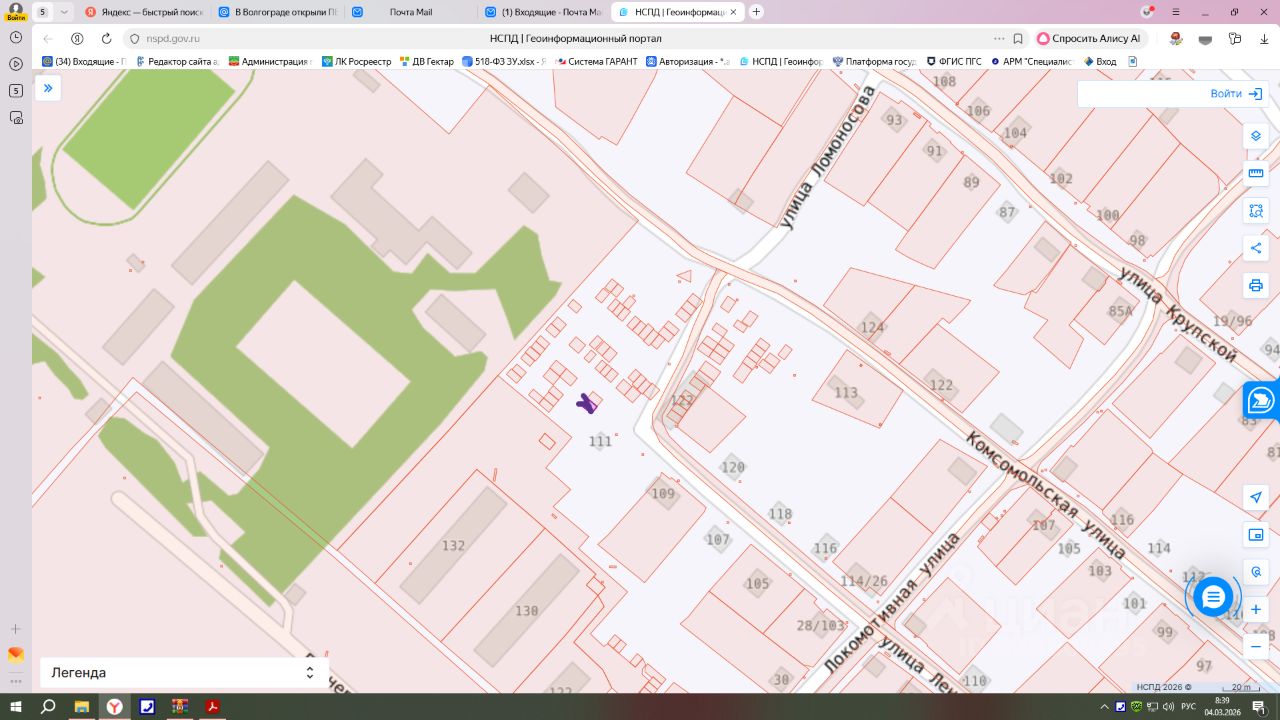1280x720 pixels.
Task: Open the Yandex browser main menu
Action: click(1177, 12)
